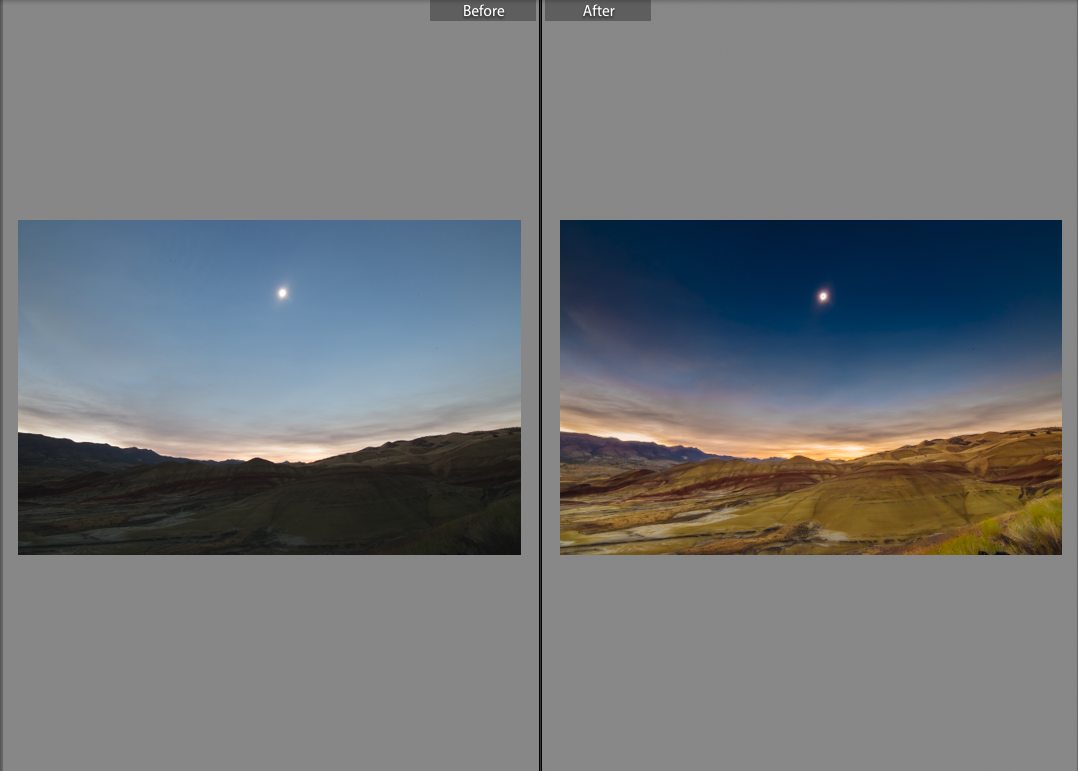This screenshot has height=771, width=1078.
Task: Click the After label tab
Action: pos(597,10)
